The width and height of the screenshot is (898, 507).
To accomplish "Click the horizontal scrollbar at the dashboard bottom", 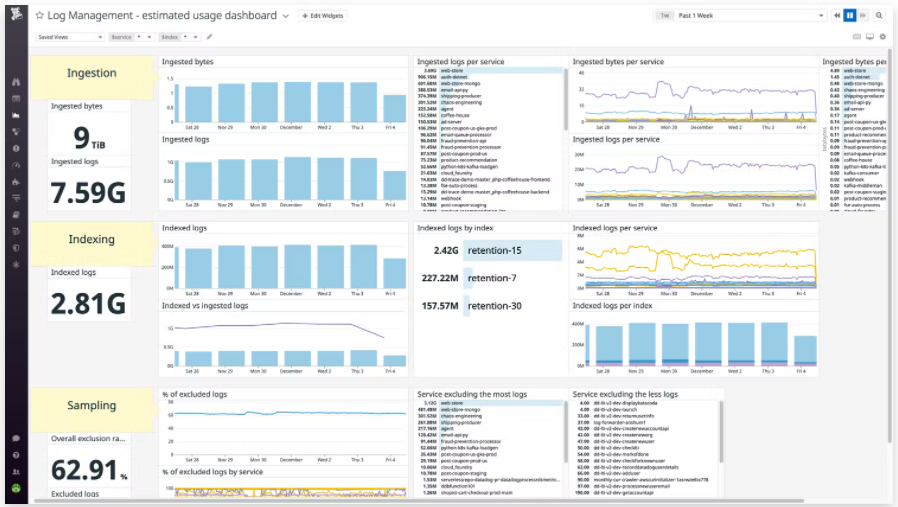I will [400, 500].
